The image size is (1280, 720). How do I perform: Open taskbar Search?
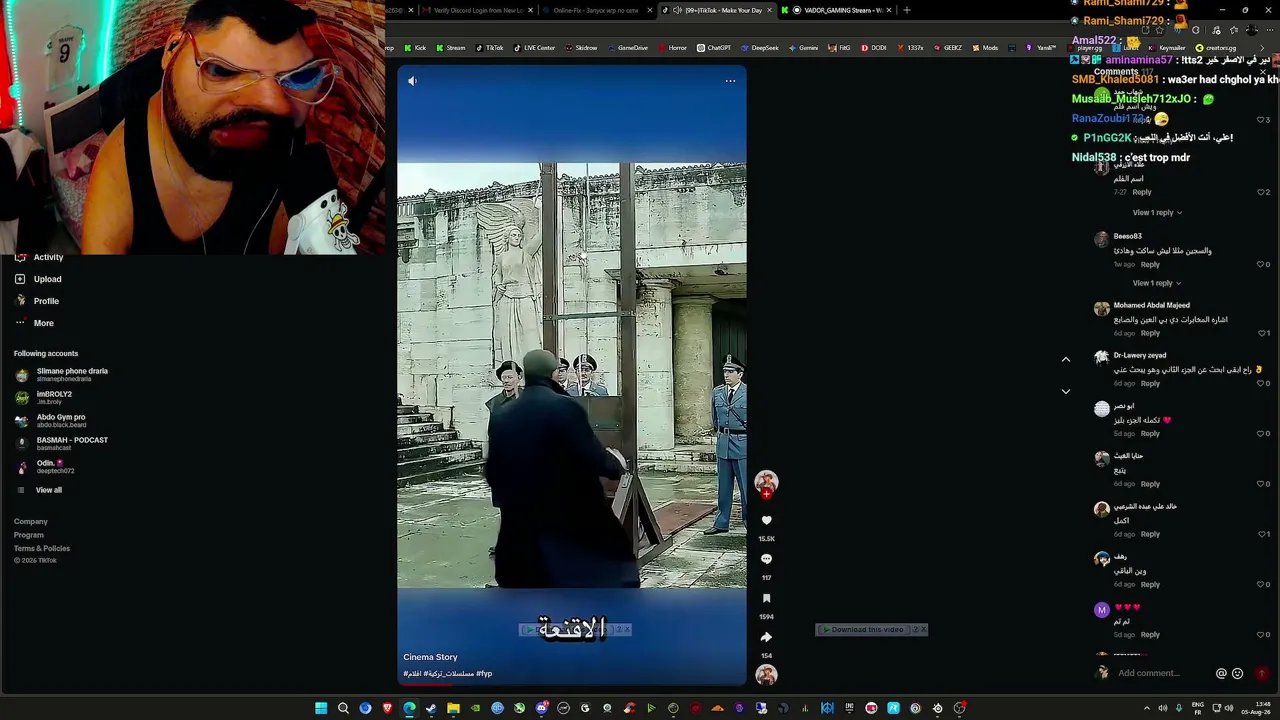point(343,709)
